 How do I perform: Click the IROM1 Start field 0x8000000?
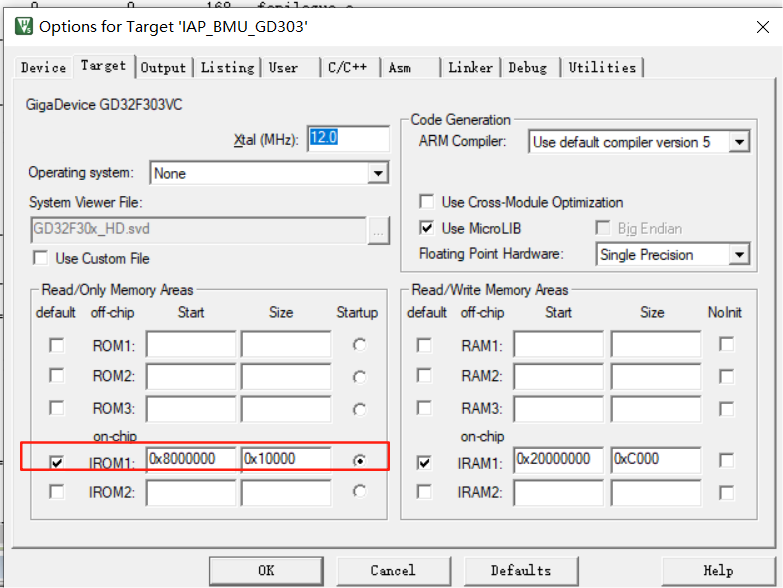pyautogui.click(x=191, y=459)
